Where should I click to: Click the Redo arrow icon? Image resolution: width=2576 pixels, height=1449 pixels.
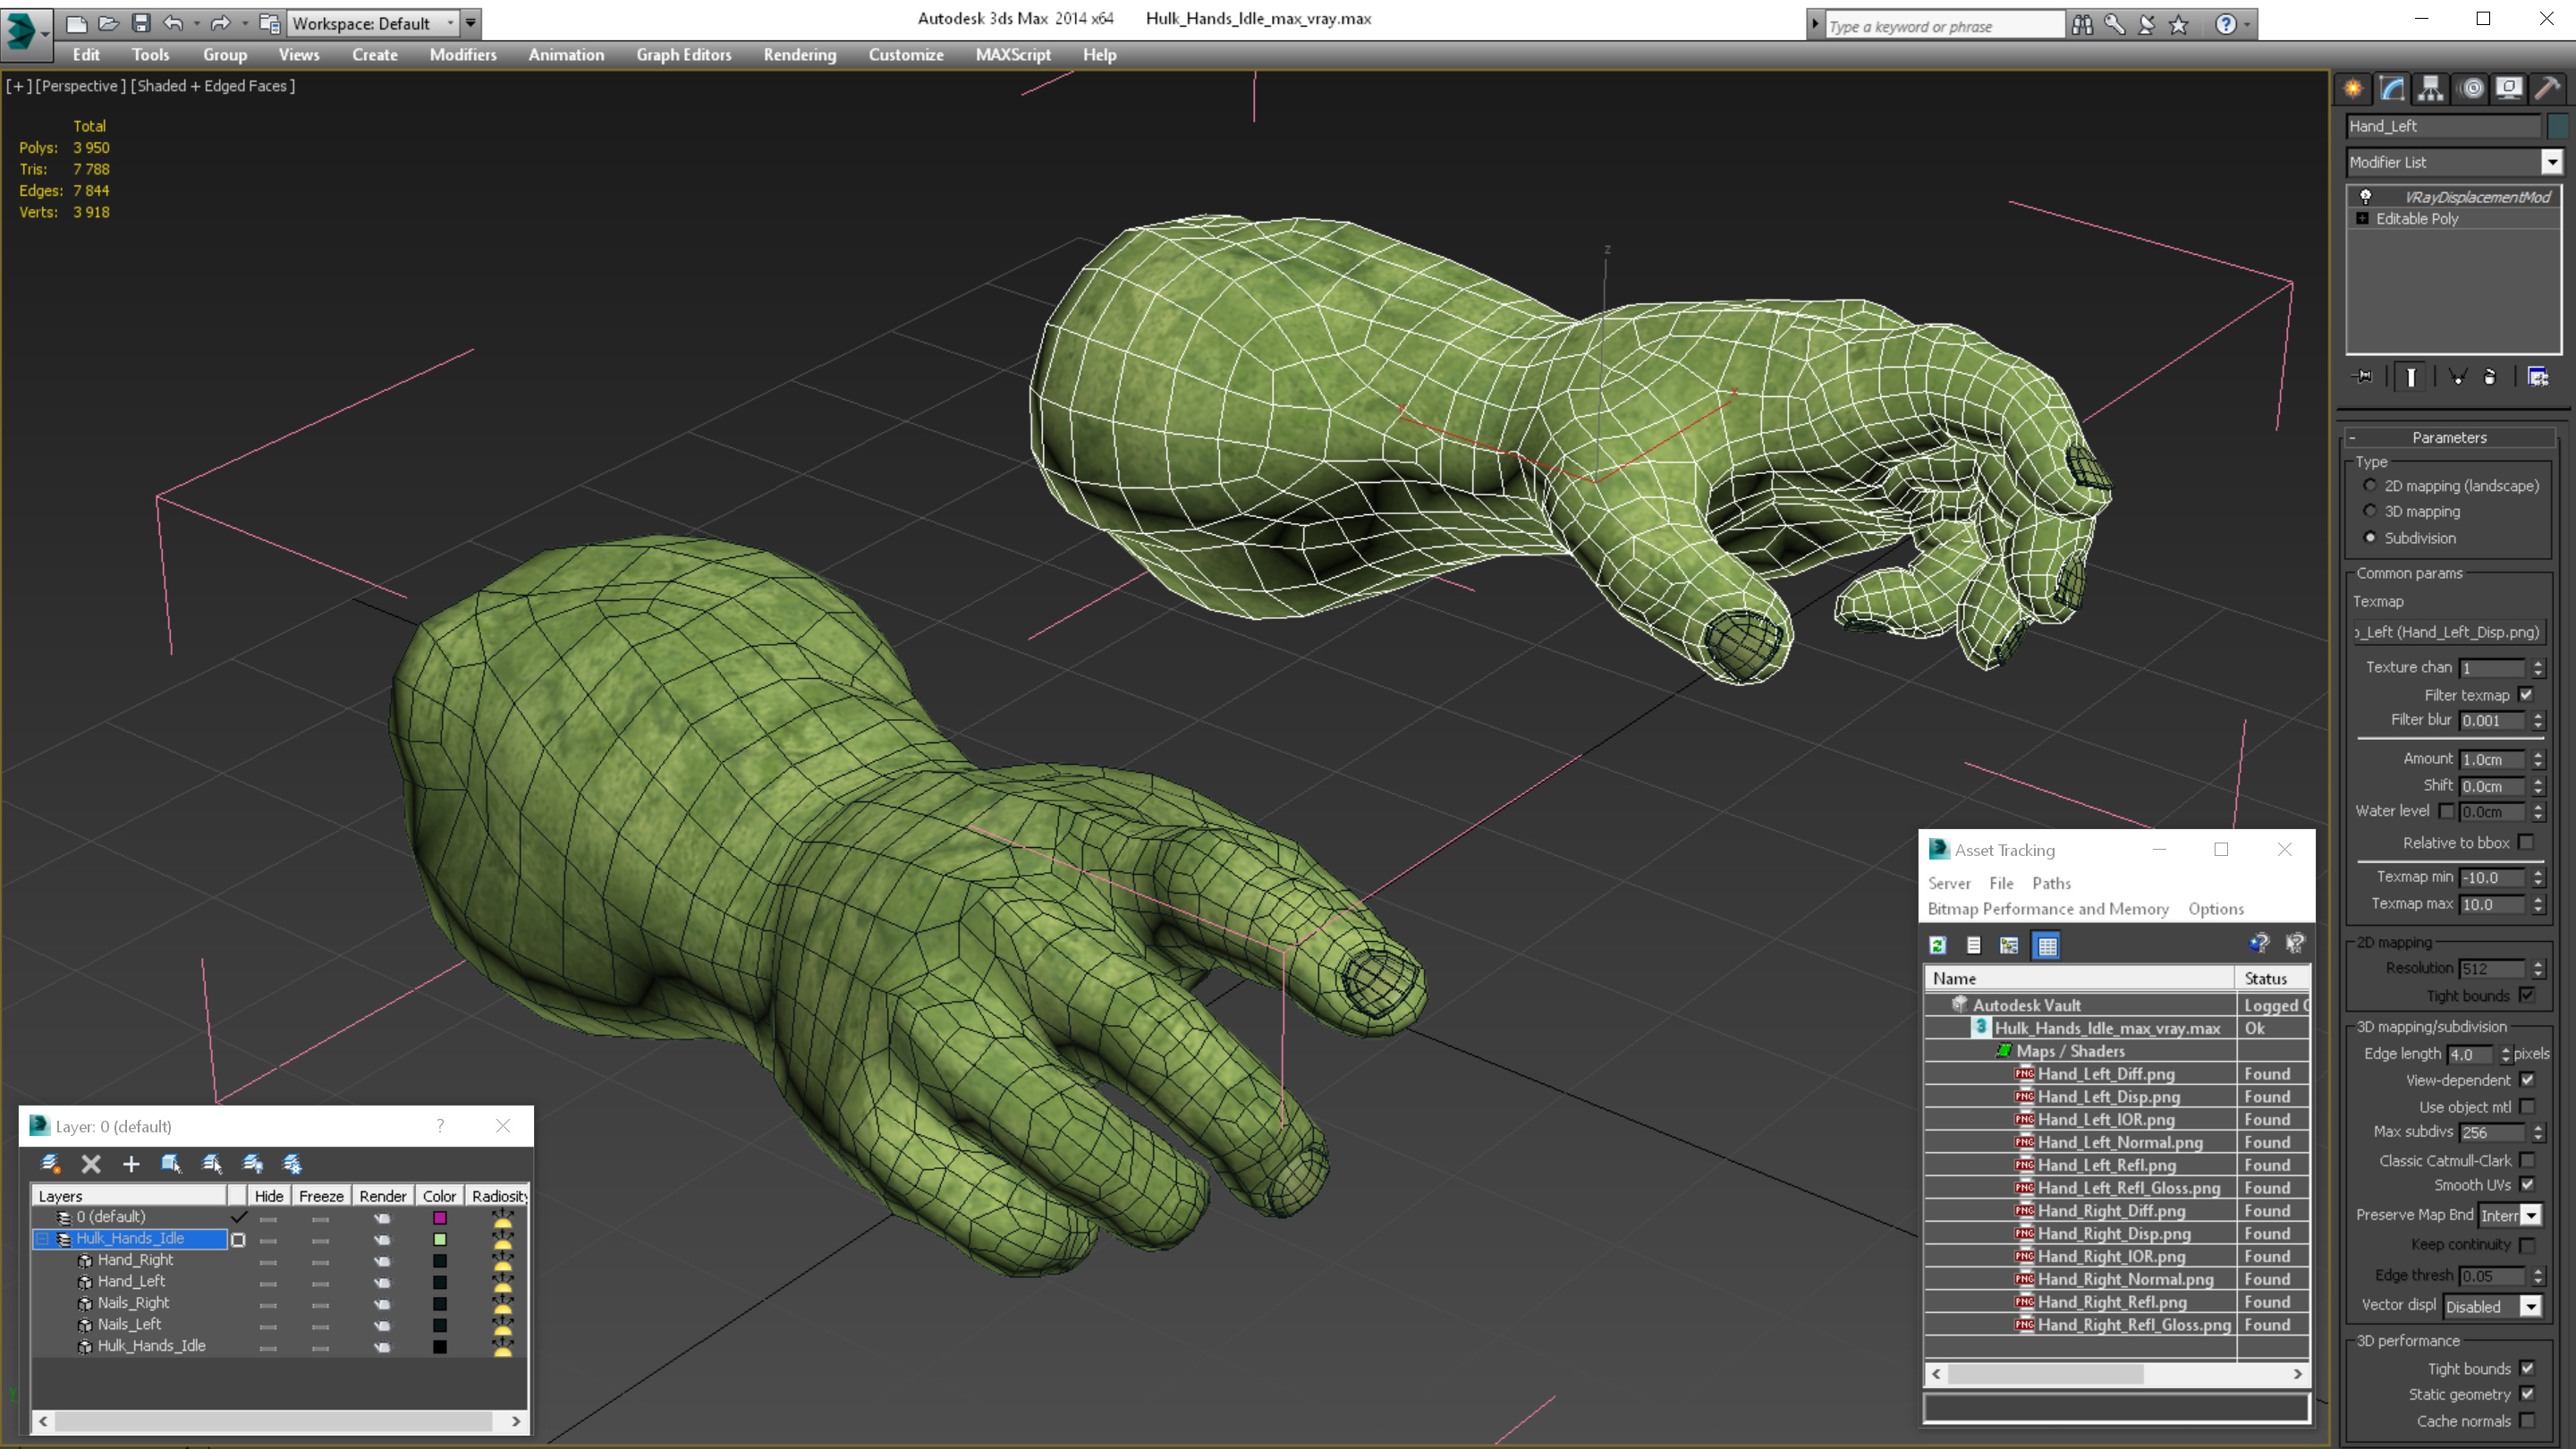pyautogui.click(x=220, y=23)
